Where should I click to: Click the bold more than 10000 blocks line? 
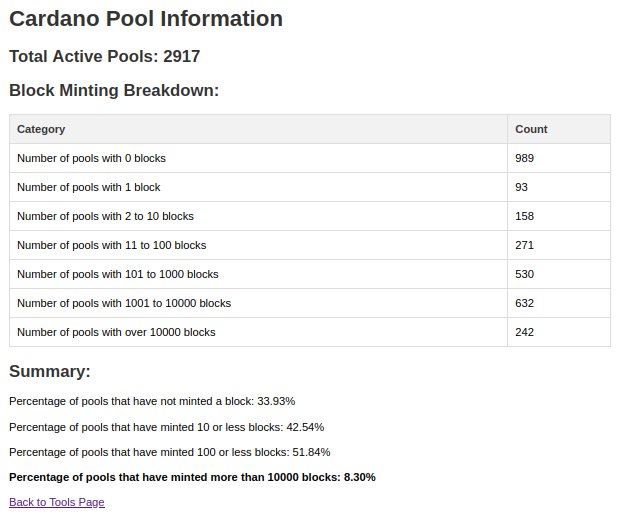[192, 477]
